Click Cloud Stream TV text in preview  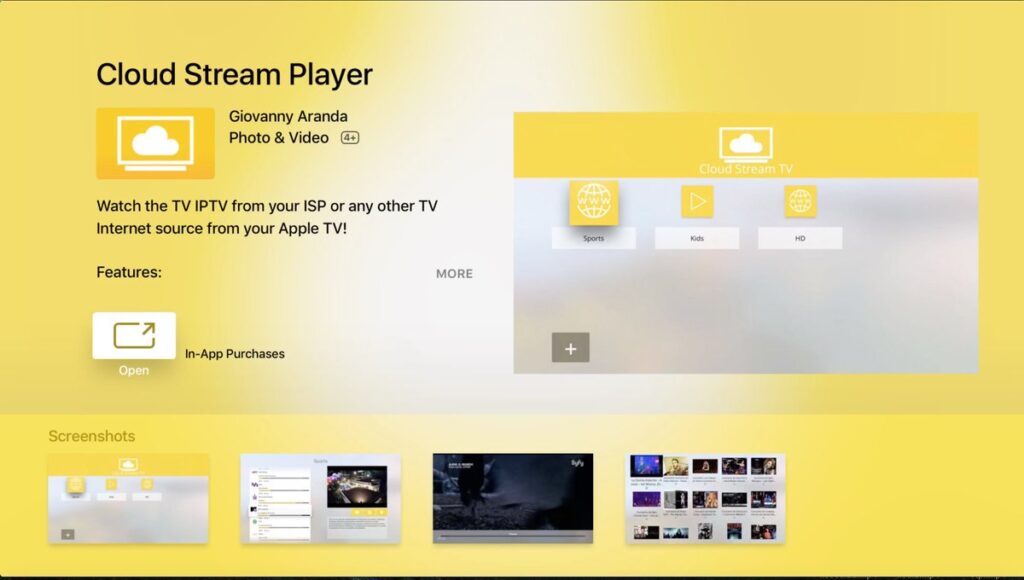[x=746, y=169]
